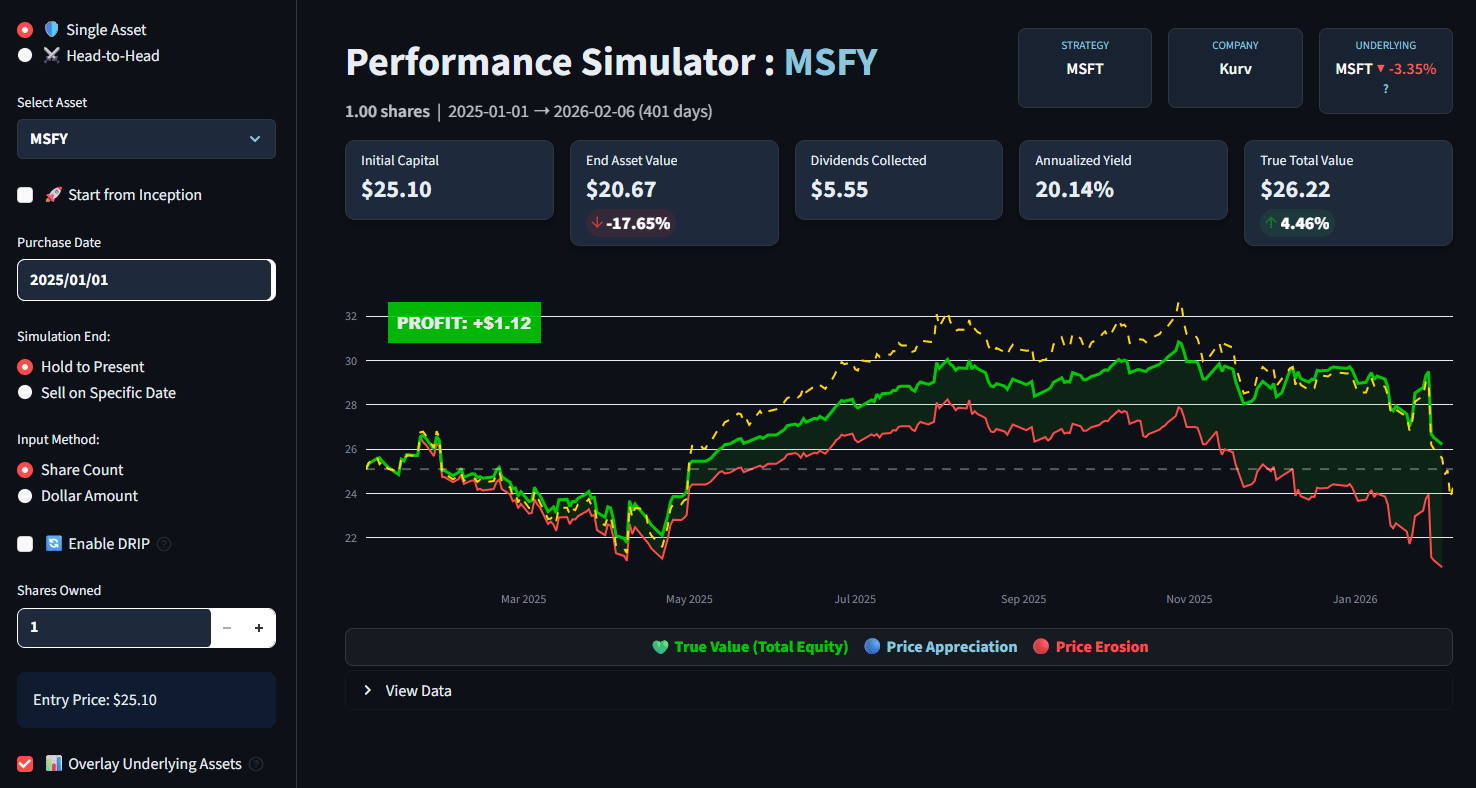Select Dollar Amount input method

pos(25,496)
